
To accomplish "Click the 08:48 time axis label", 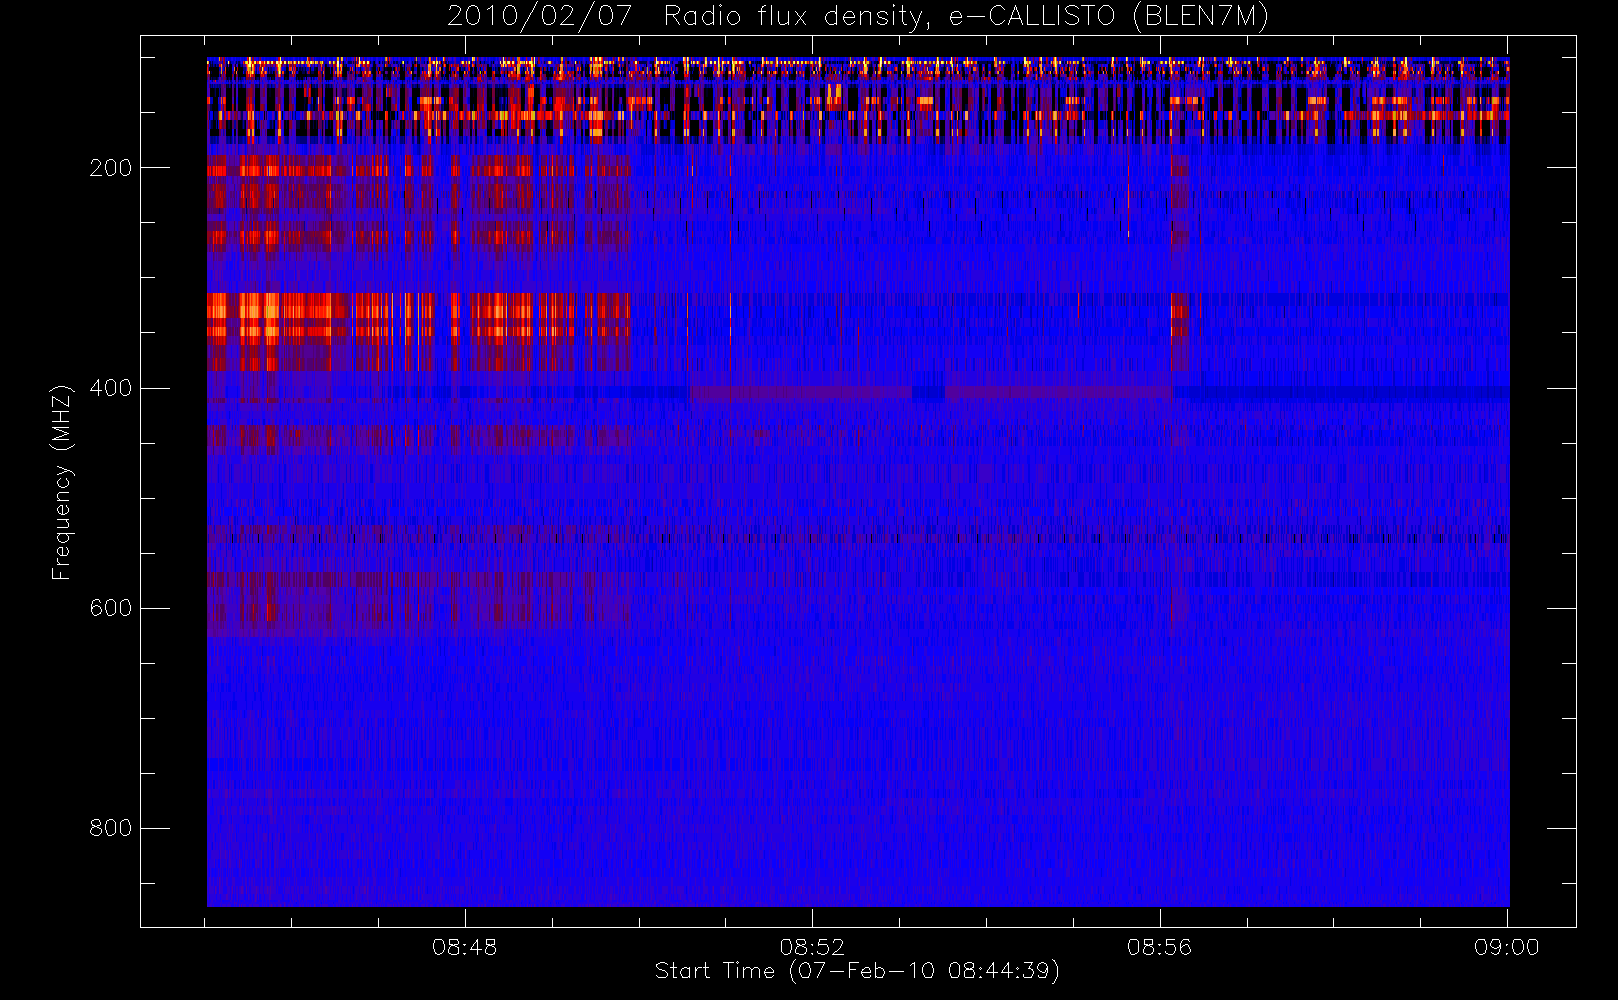I will pos(465,947).
